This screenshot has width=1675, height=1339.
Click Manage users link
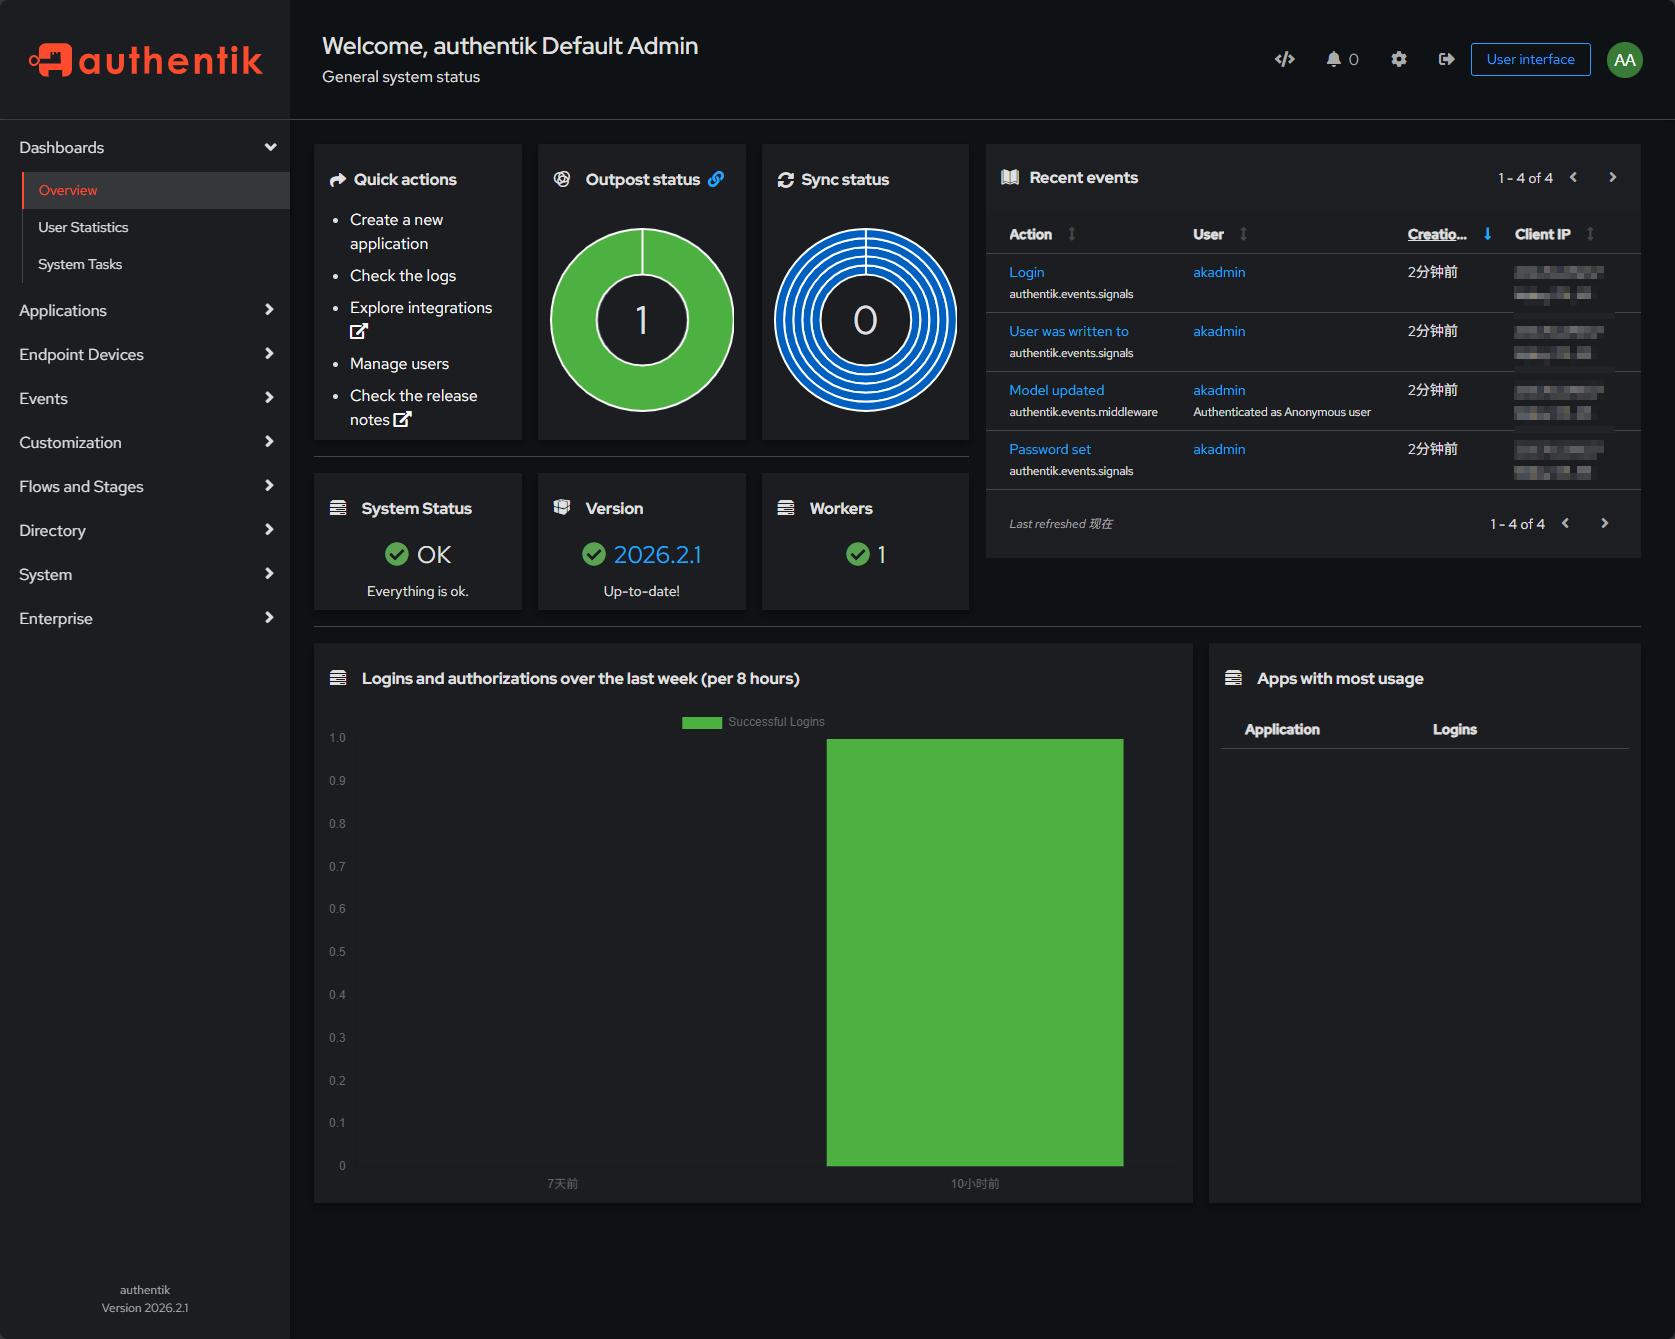pos(399,363)
